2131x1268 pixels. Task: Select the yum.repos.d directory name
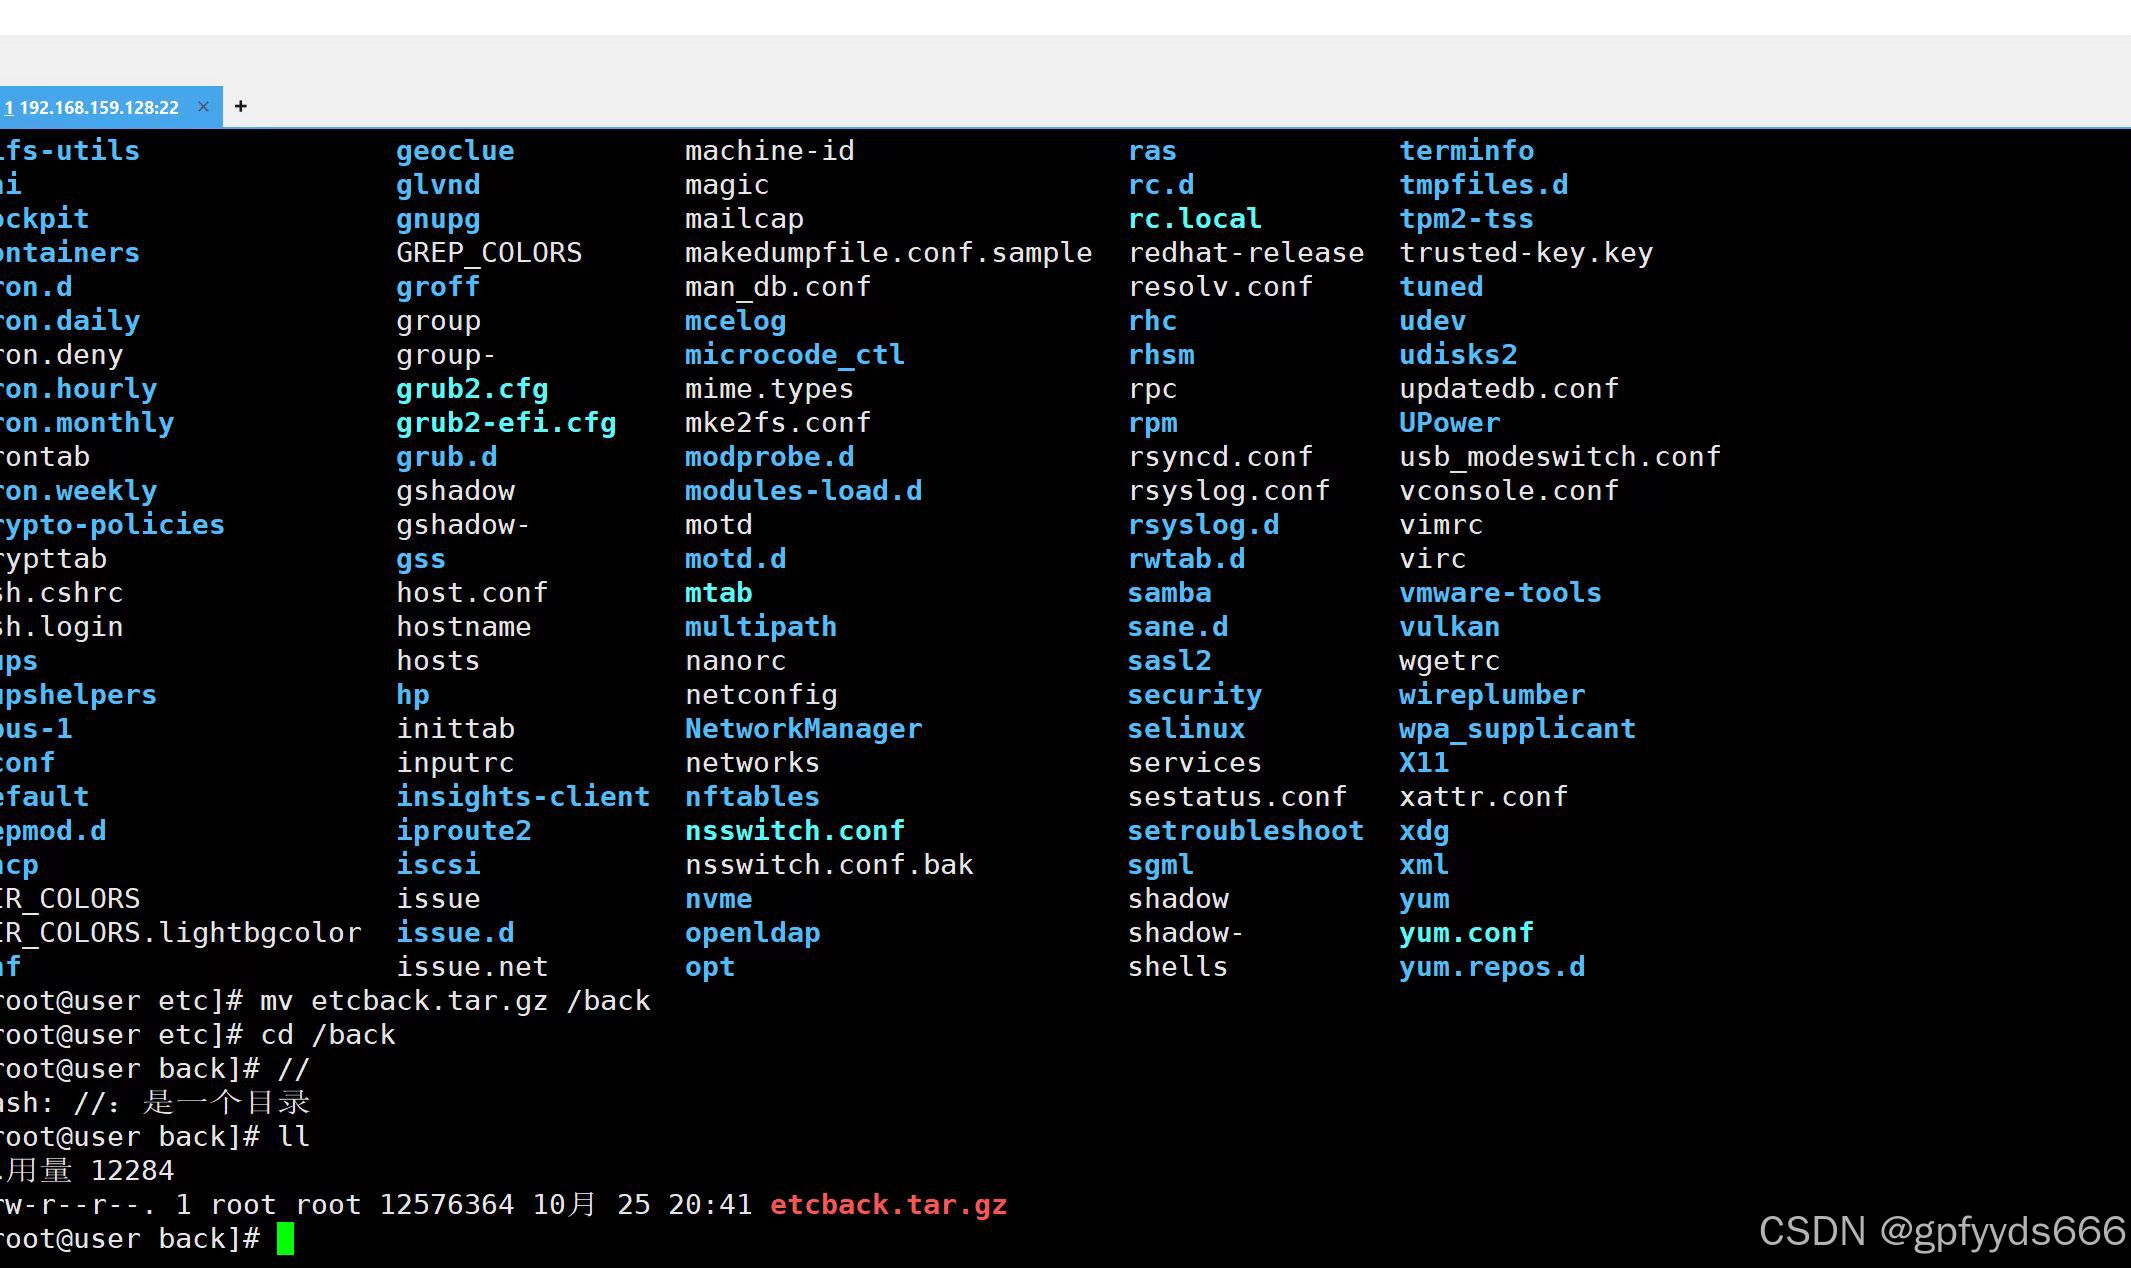coord(1491,966)
